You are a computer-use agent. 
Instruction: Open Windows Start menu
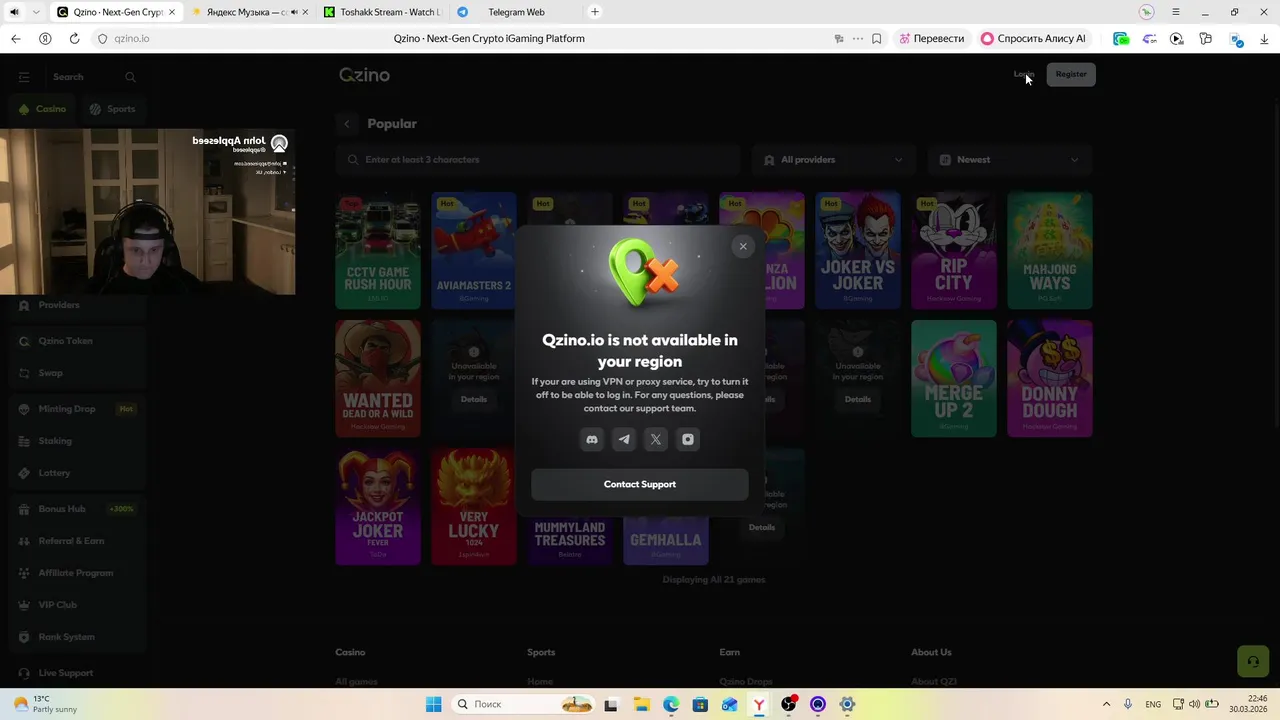433,704
